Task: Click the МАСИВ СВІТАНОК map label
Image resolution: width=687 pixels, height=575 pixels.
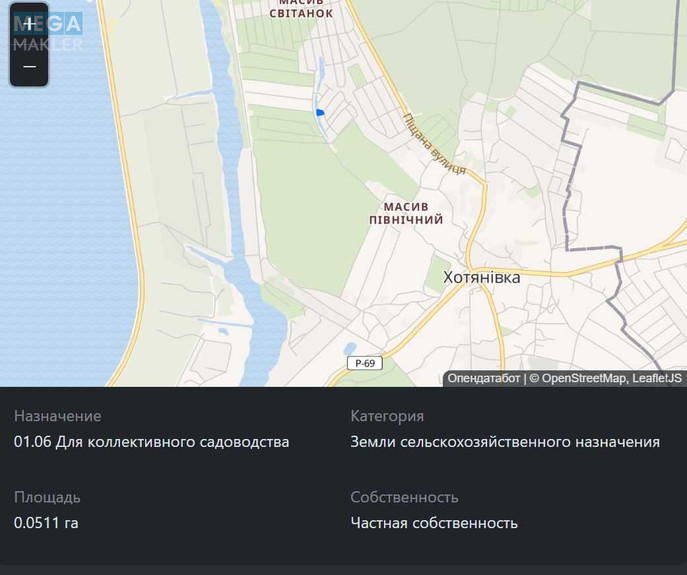Action: click(x=301, y=9)
